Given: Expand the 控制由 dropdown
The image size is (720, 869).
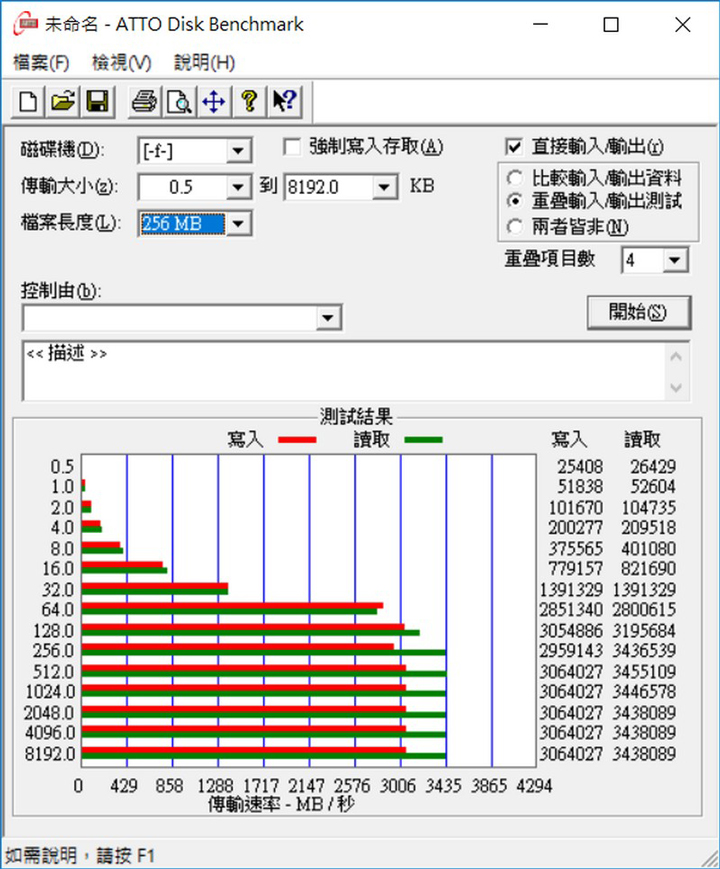Looking at the screenshot, I should pyautogui.click(x=328, y=318).
